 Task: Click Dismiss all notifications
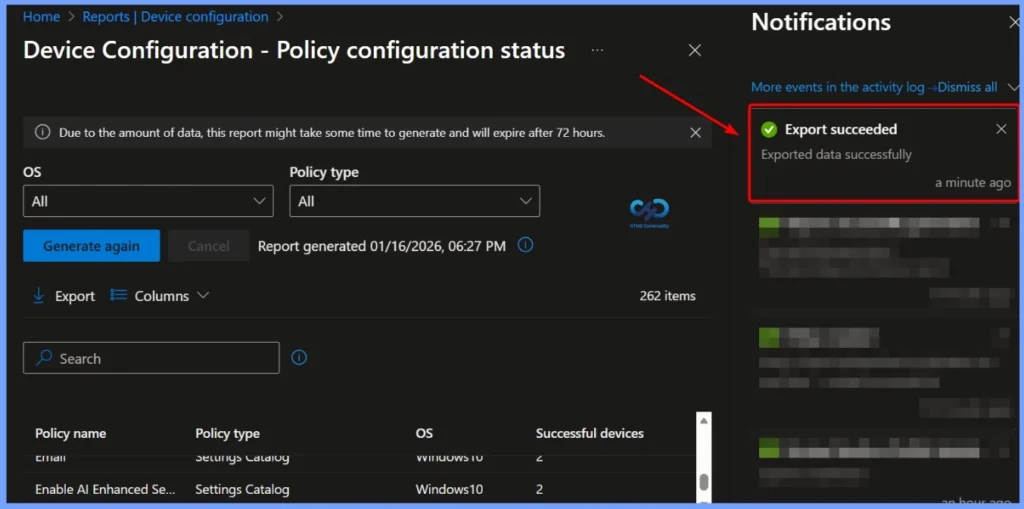[968, 87]
